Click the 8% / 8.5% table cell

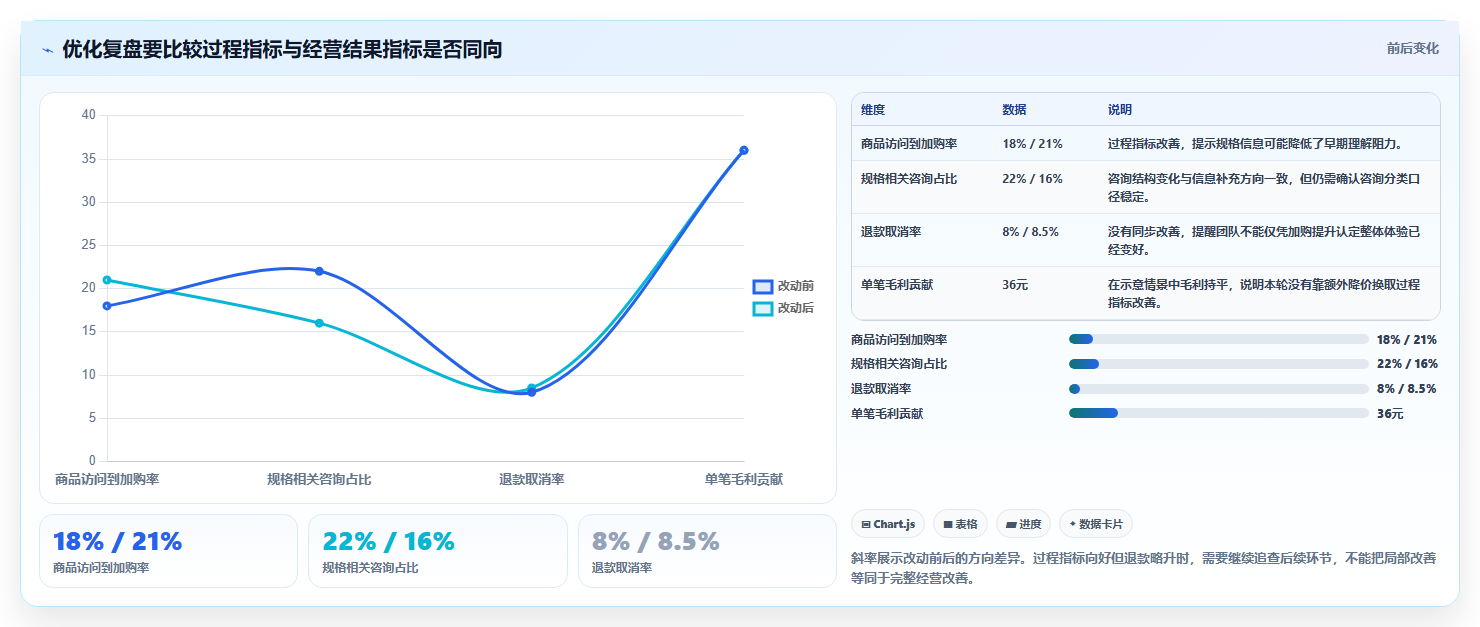point(1030,232)
